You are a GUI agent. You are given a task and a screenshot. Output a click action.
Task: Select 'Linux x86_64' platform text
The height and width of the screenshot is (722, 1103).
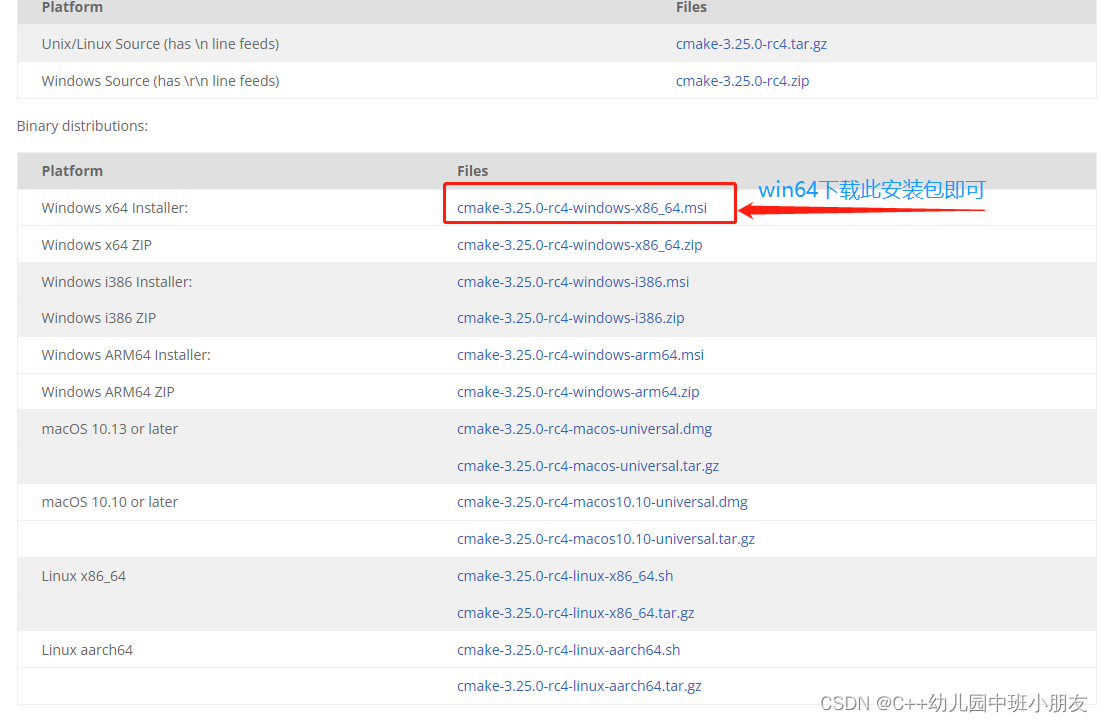tap(84, 576)
